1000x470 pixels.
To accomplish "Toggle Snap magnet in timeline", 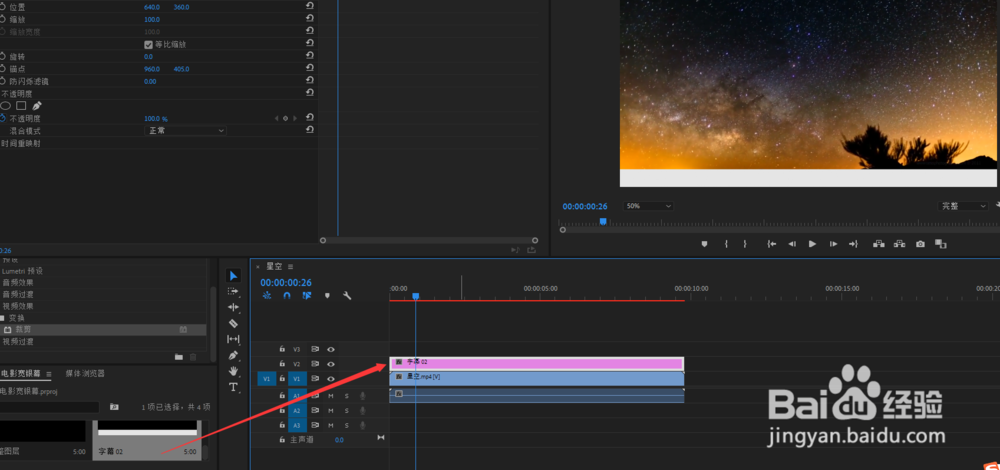I will coord(287,296).
